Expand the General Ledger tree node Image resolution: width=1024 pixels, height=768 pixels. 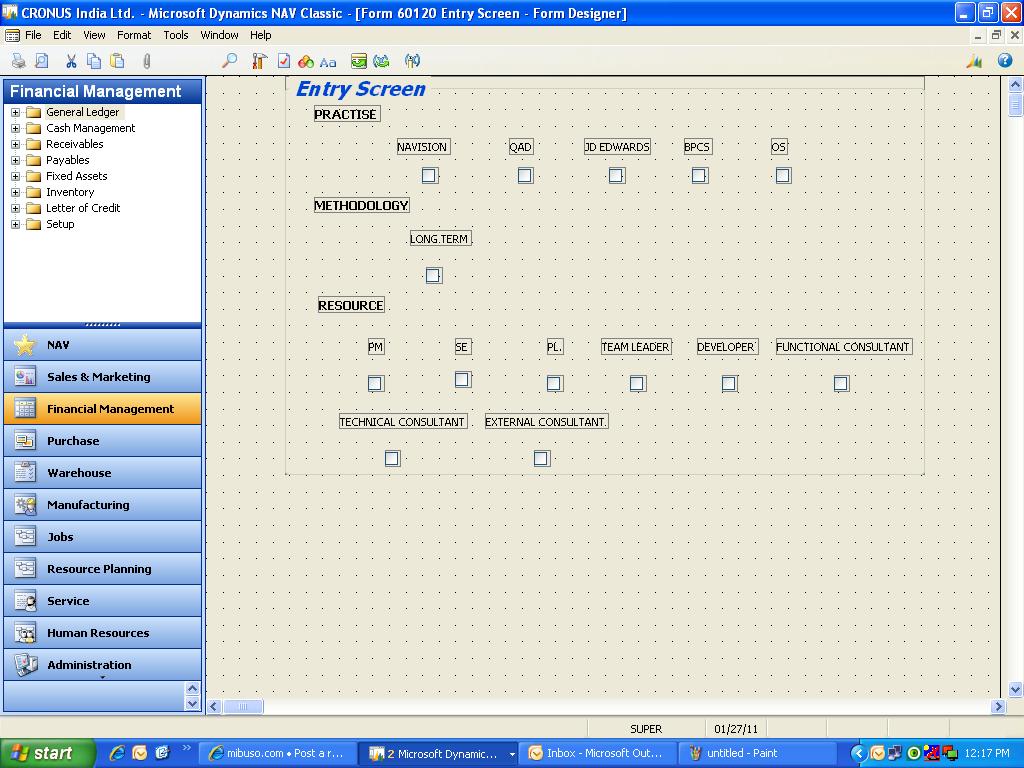tap(16, 112)
